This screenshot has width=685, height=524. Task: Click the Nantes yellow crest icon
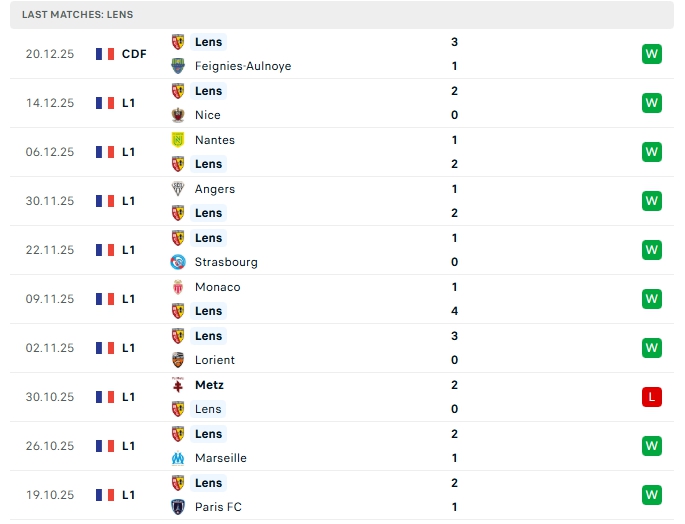point(178,140)
